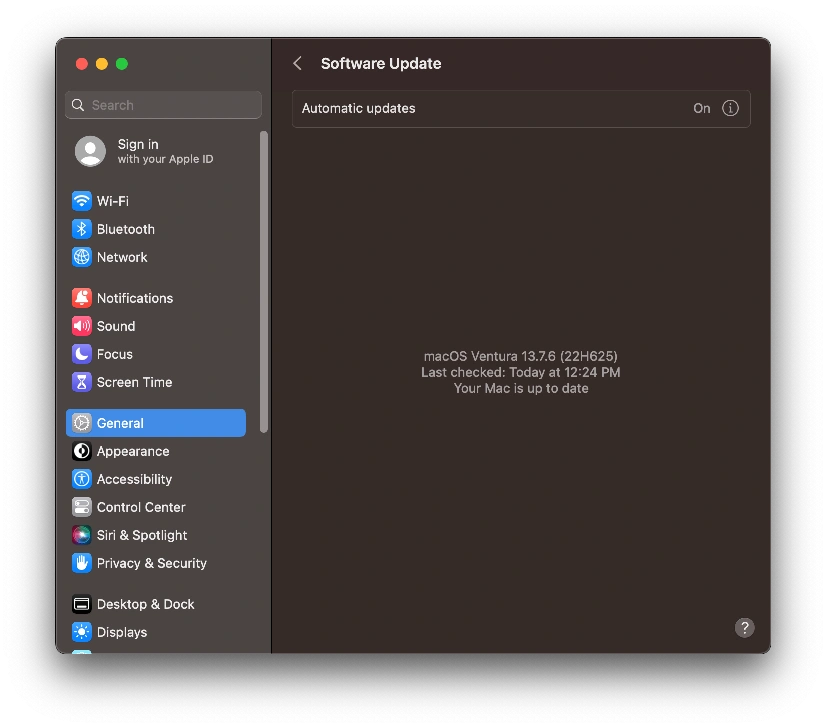This screenshot has width=827, height=728.
Task: Select General in the sidebar
Action: point(155,423)
